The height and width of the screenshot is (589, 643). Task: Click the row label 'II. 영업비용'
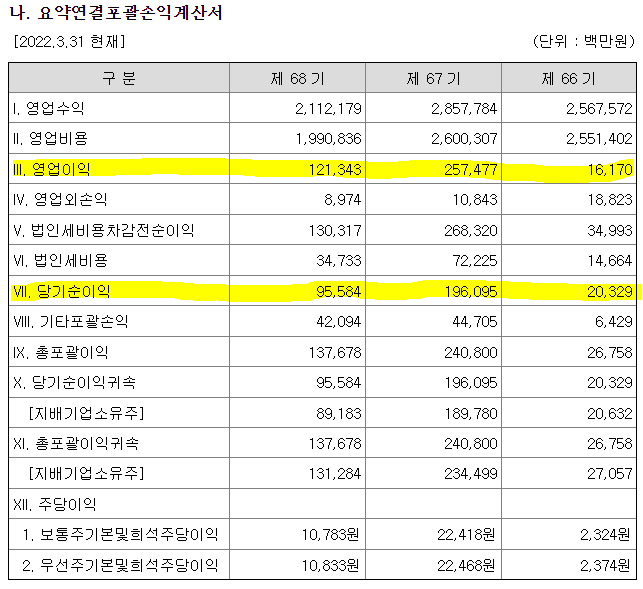click(x=50, y=139)
